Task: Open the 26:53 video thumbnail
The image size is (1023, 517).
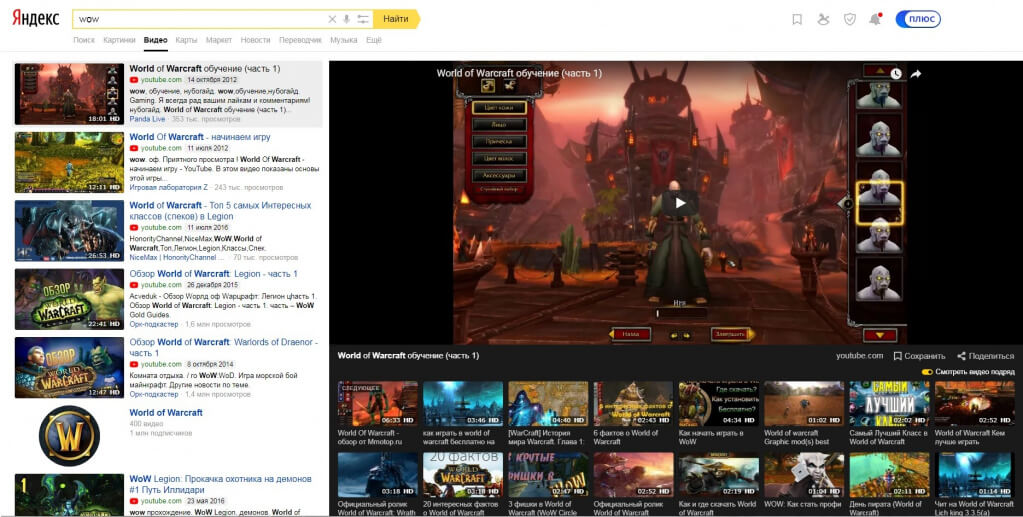Action: click(69, 230)
